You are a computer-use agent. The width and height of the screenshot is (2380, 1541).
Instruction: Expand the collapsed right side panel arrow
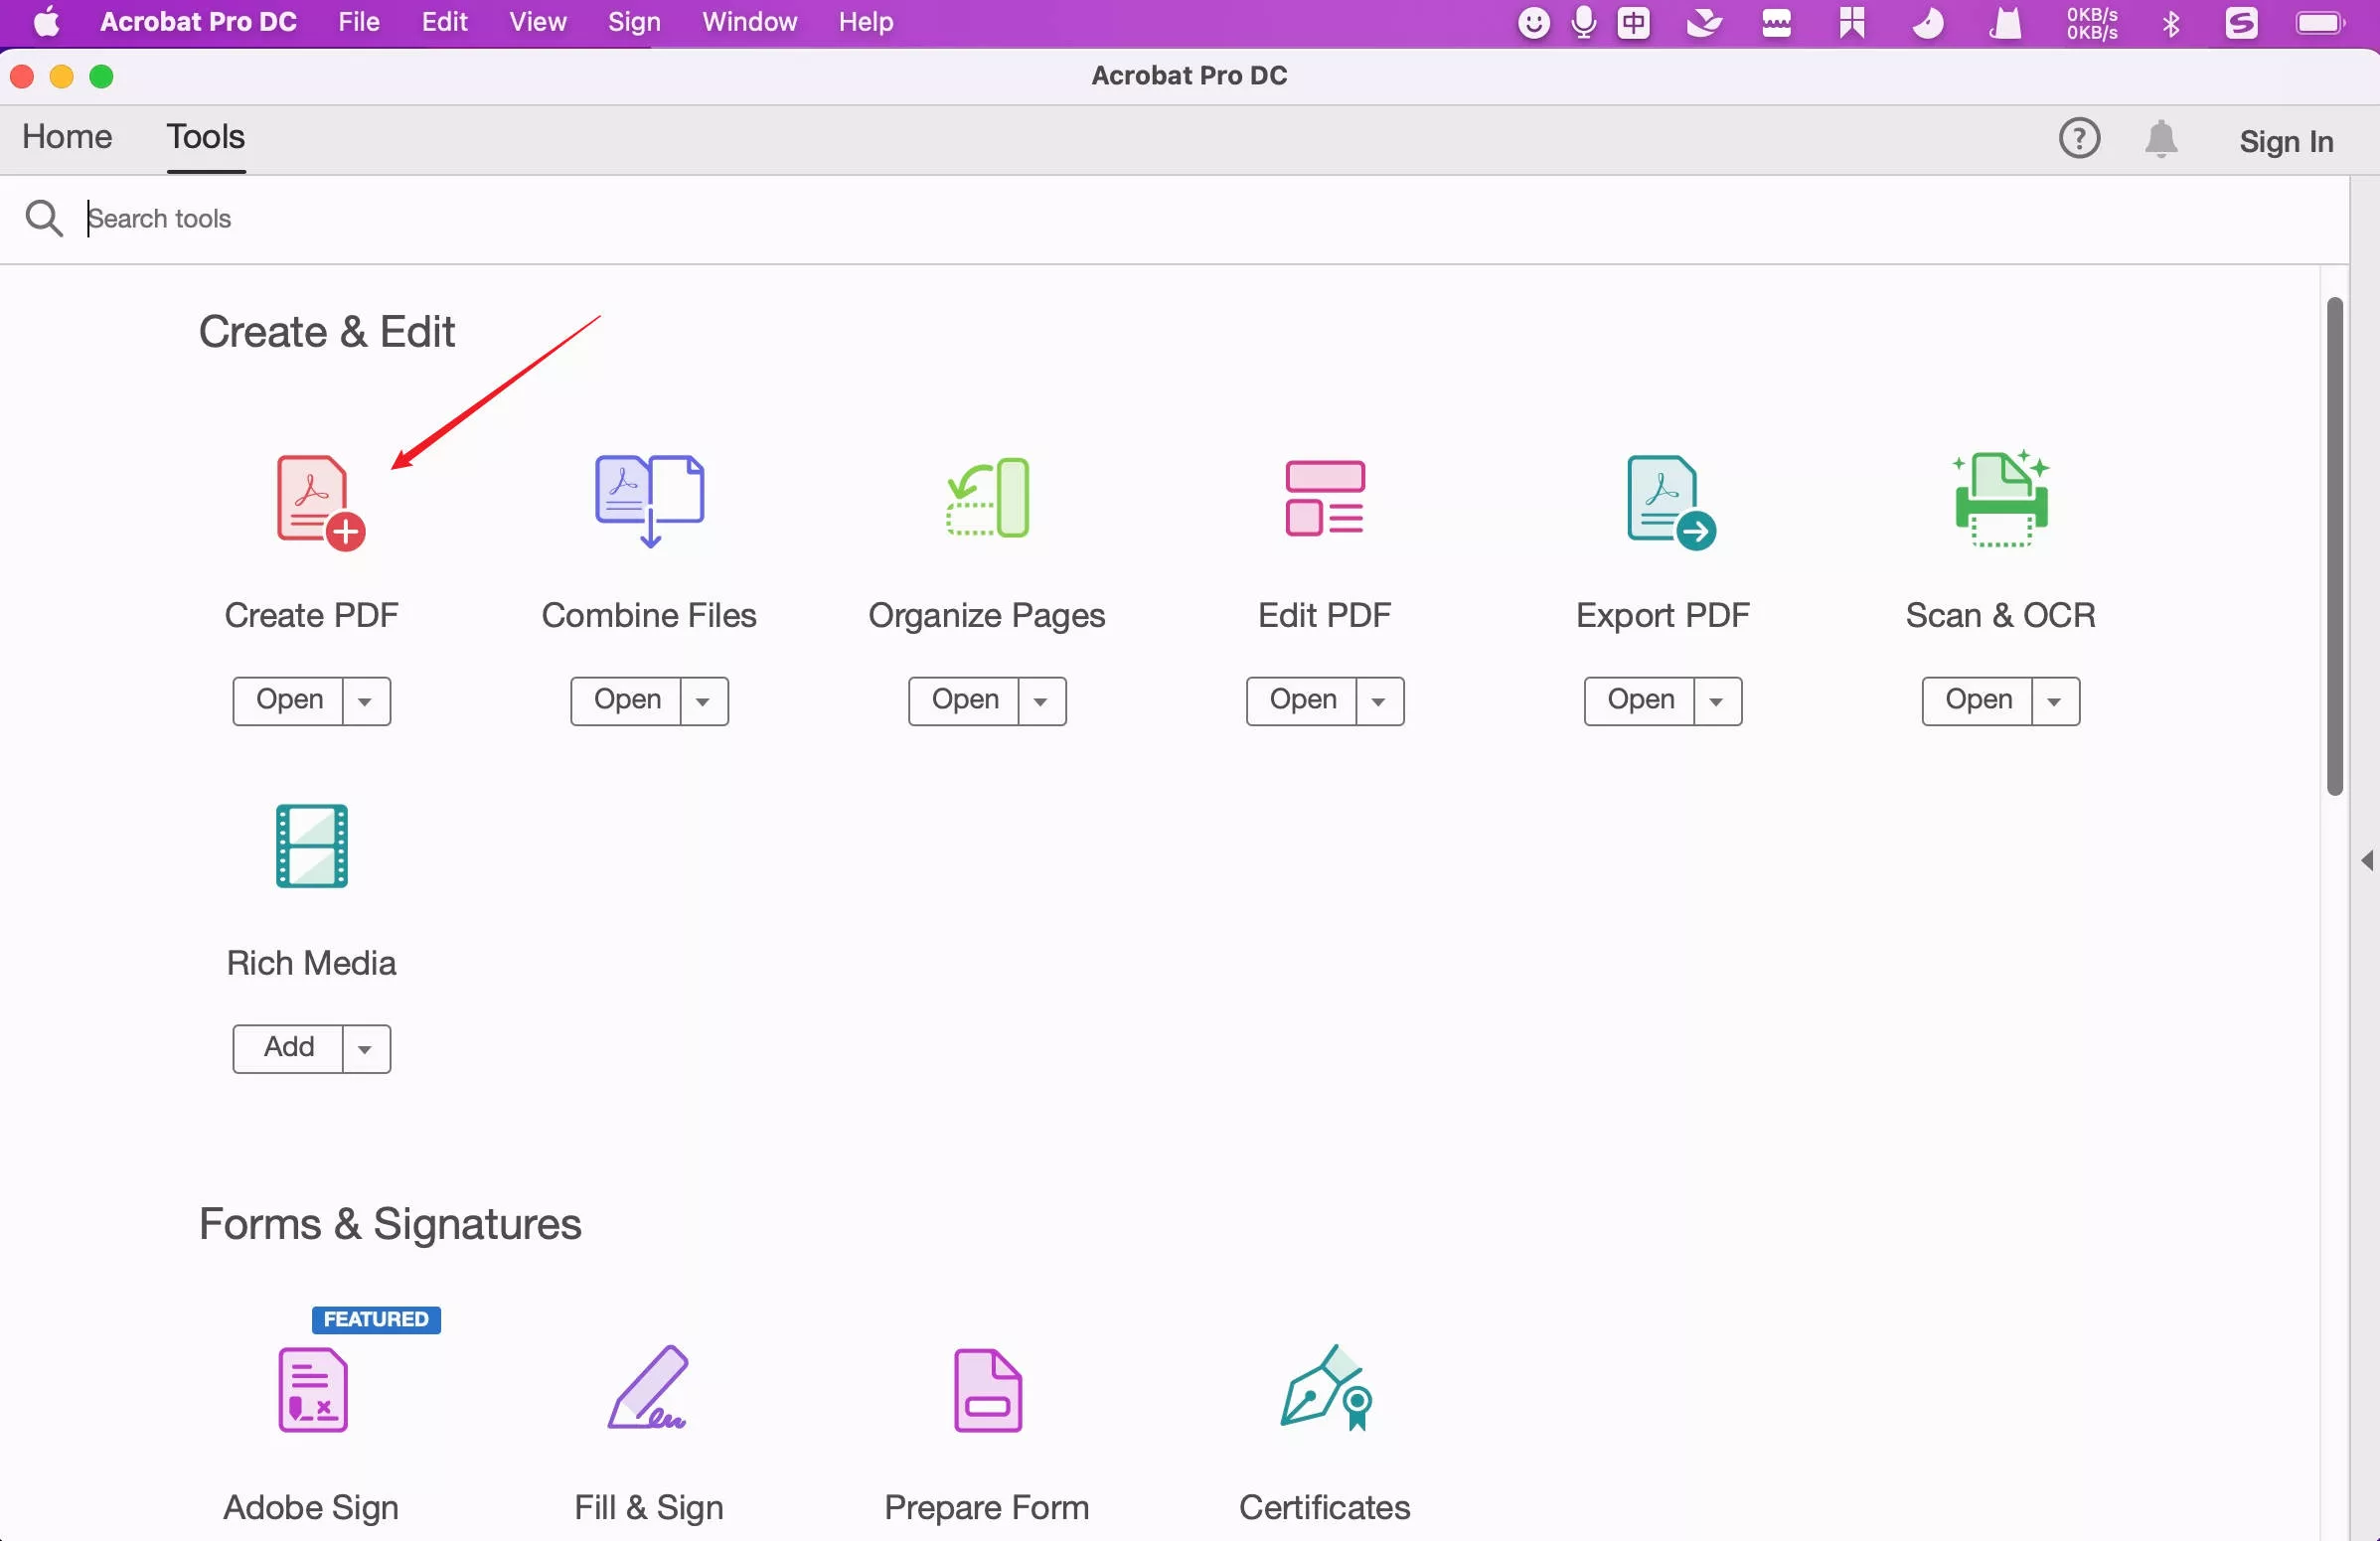(x=2367, y=860)
